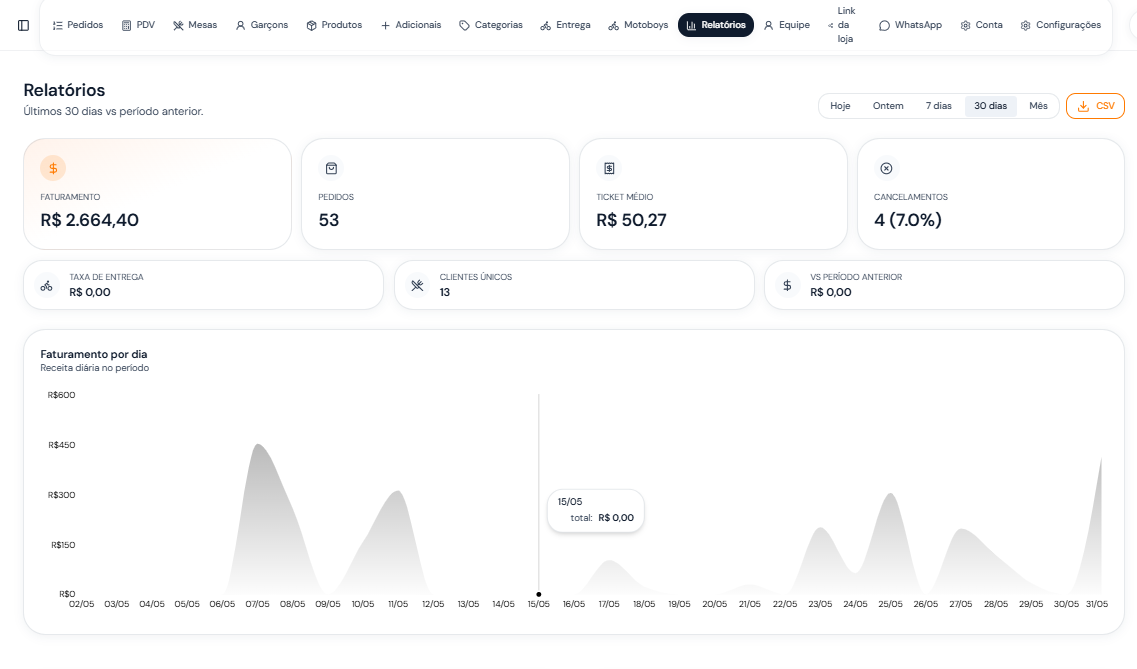Open Link da loja
The height and width of the screenshot is (669, 1137).
[842, 25]
